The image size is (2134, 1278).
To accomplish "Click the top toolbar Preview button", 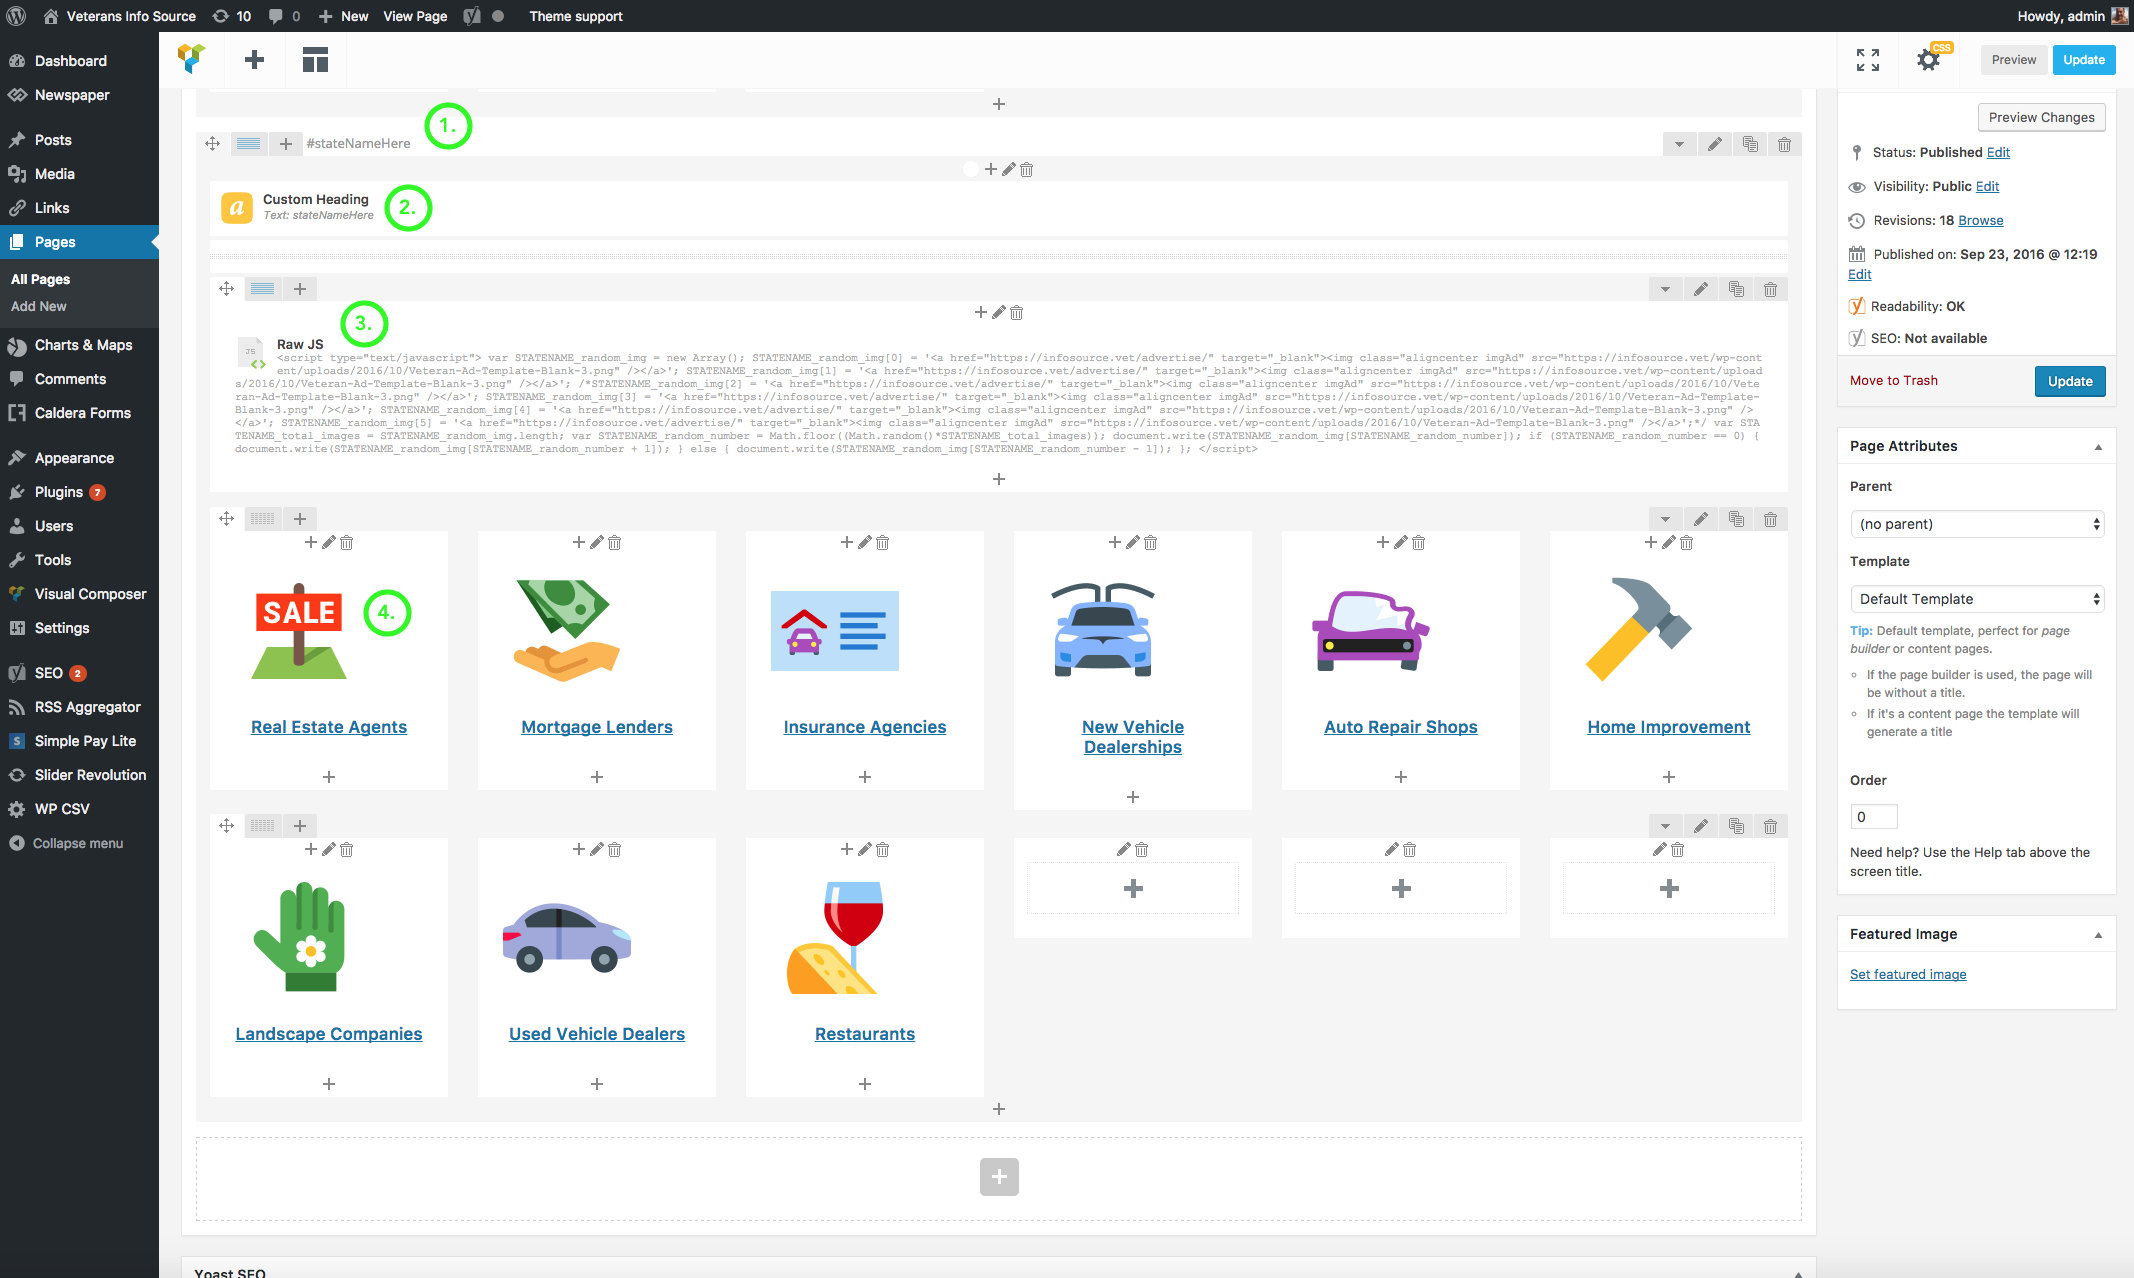I will pyautogui.click(x=2013, y=60).
